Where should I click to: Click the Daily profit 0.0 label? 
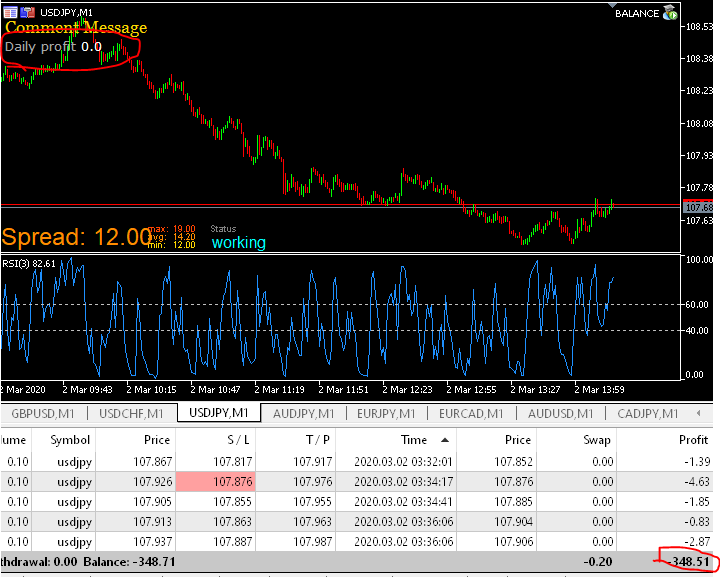coord(53,46)
